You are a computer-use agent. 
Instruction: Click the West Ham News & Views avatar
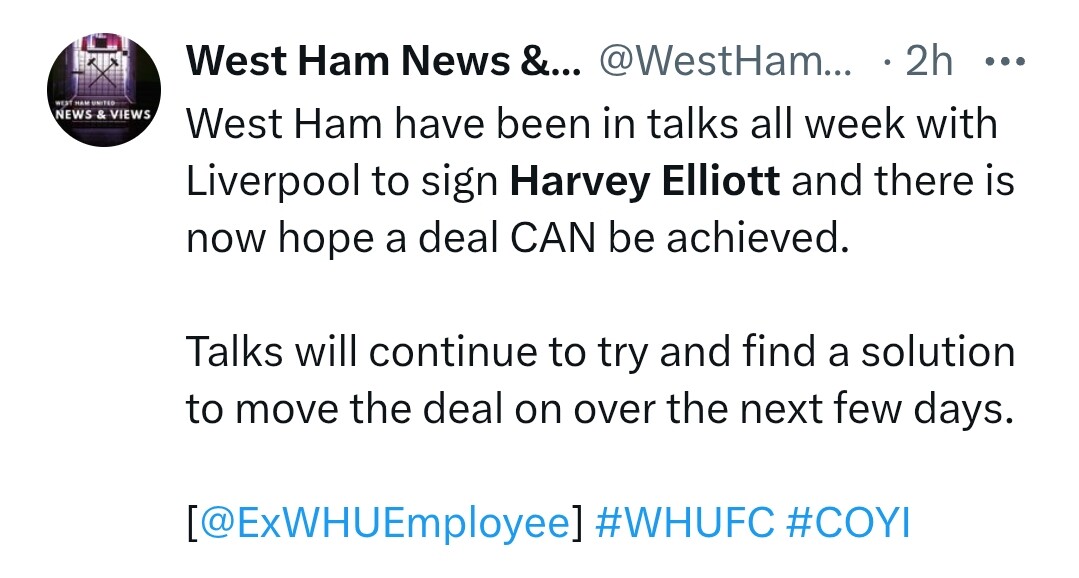click(x=99, y=95)
